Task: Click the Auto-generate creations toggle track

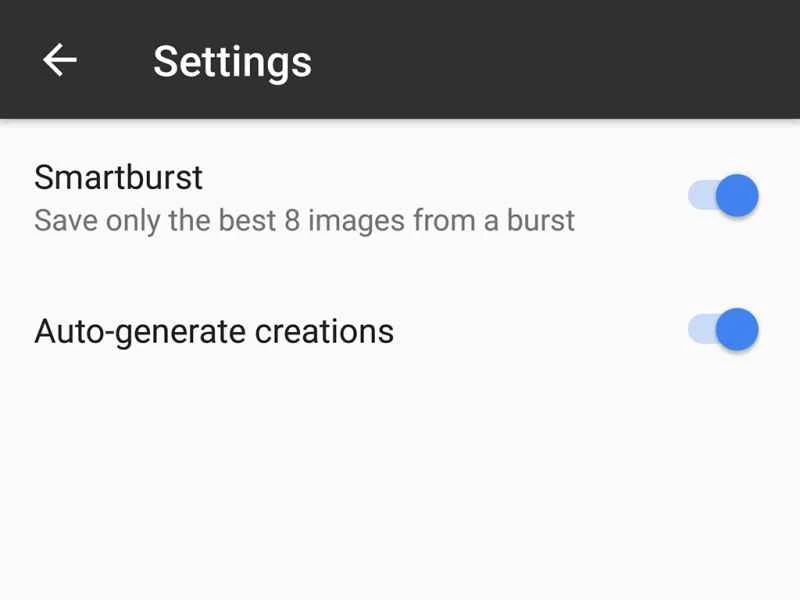Action: (x=700, y=330)
